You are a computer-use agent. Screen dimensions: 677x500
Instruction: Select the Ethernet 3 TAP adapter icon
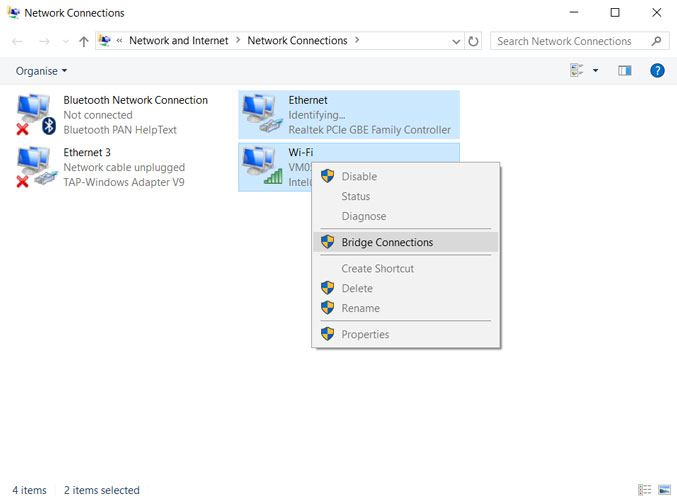[x=36, y=167]
